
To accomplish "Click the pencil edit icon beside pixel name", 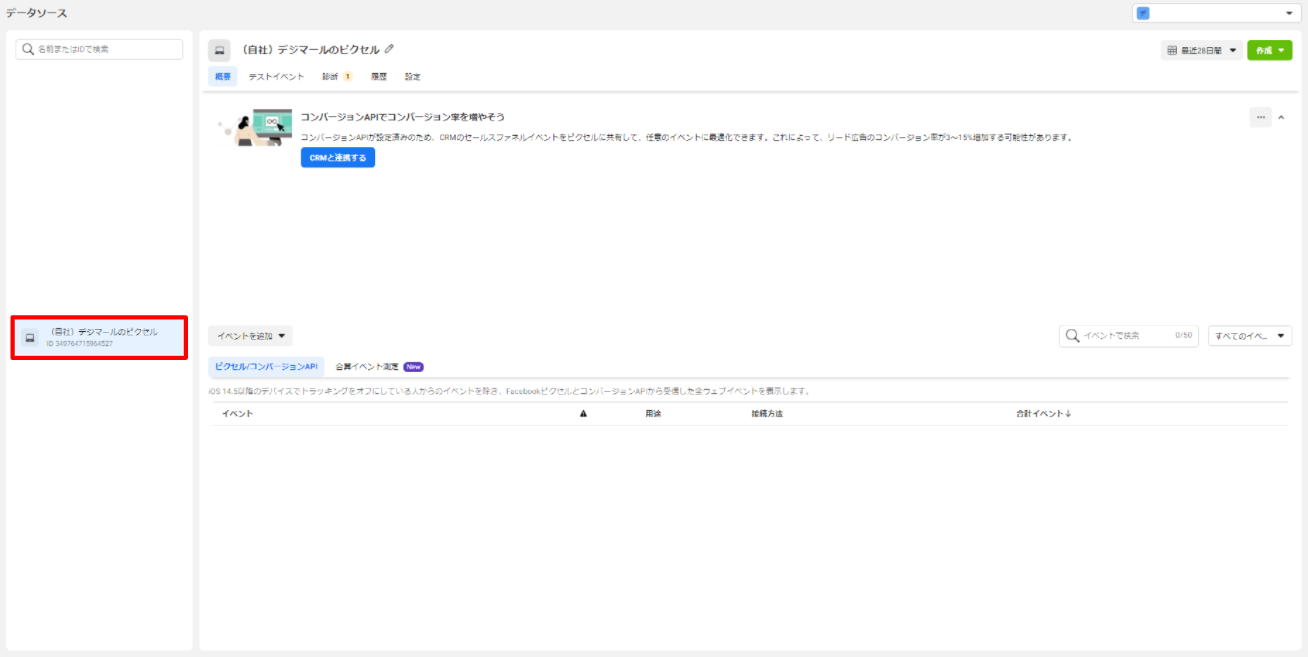I will pos(389,49).
